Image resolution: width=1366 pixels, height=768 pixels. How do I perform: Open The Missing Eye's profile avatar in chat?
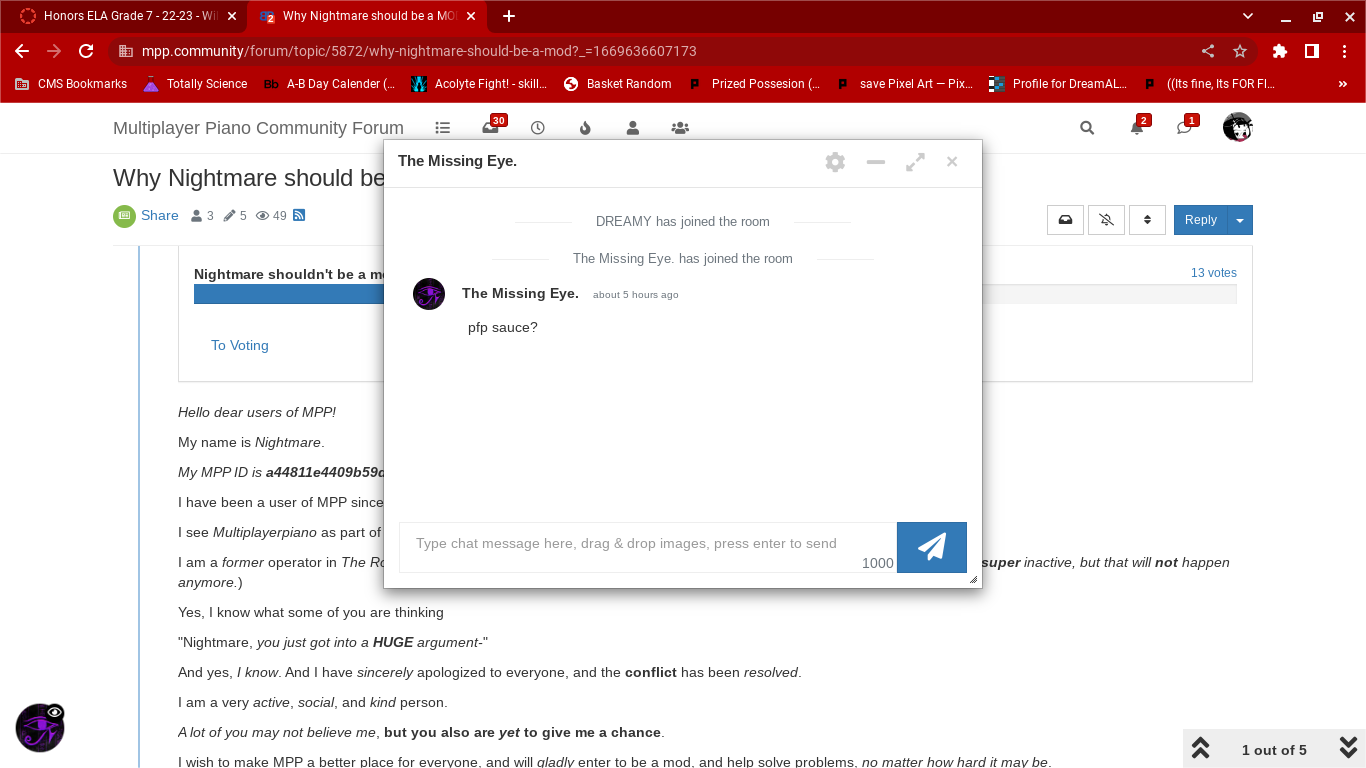point(429,294)
